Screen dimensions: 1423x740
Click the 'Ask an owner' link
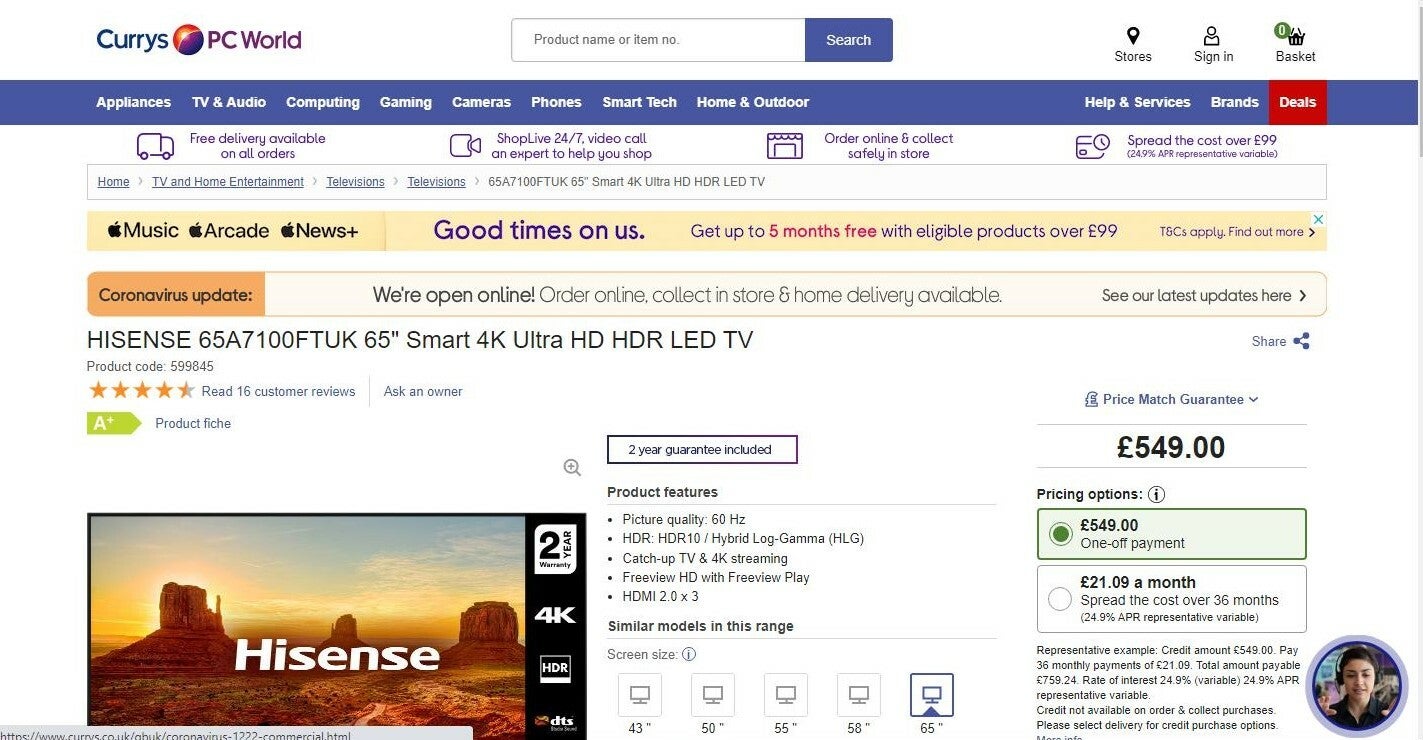423,392
